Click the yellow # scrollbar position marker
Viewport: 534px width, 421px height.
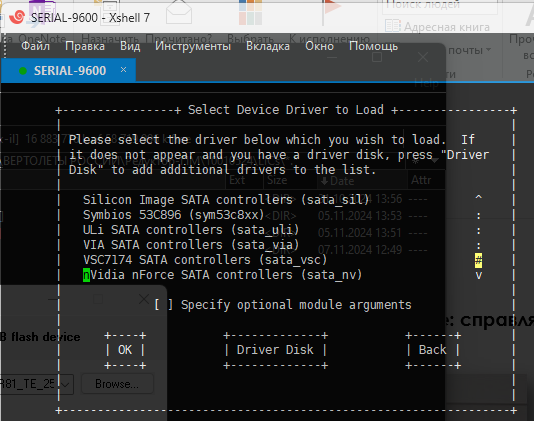point(478,261)
